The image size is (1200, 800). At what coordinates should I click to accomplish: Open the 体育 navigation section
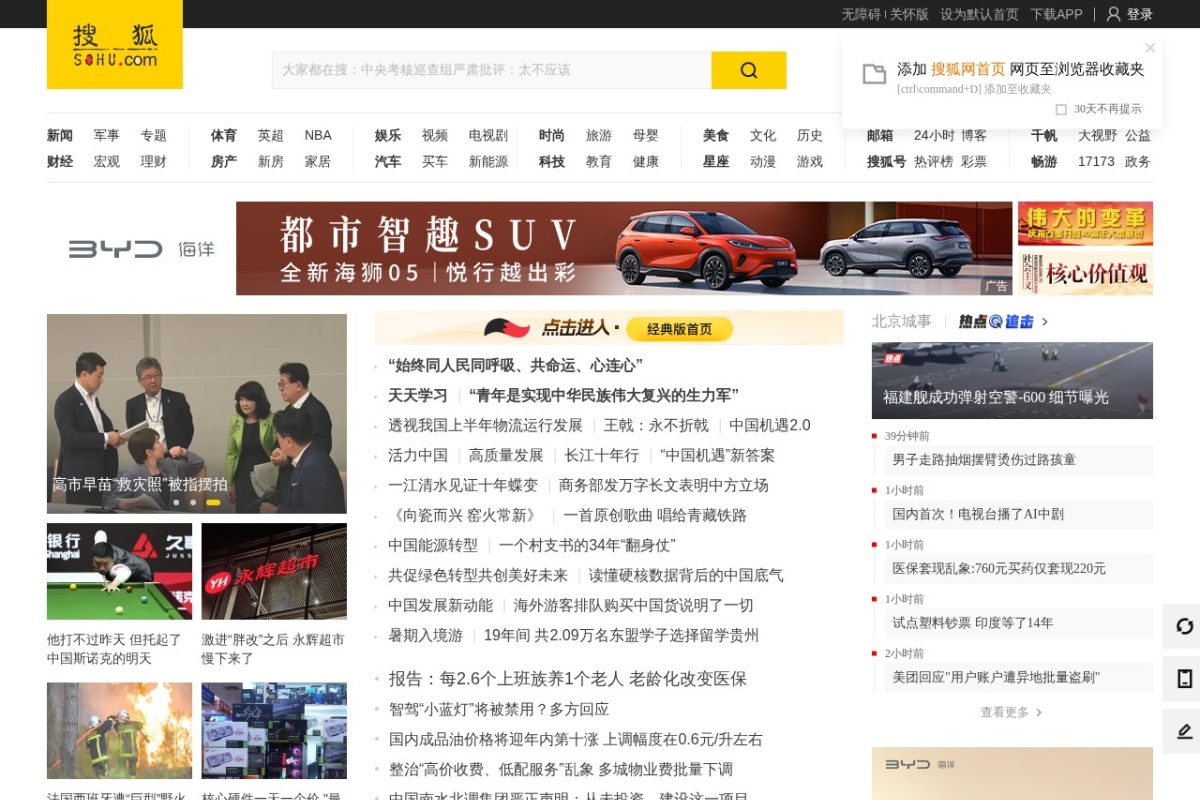tap(224, 135)
